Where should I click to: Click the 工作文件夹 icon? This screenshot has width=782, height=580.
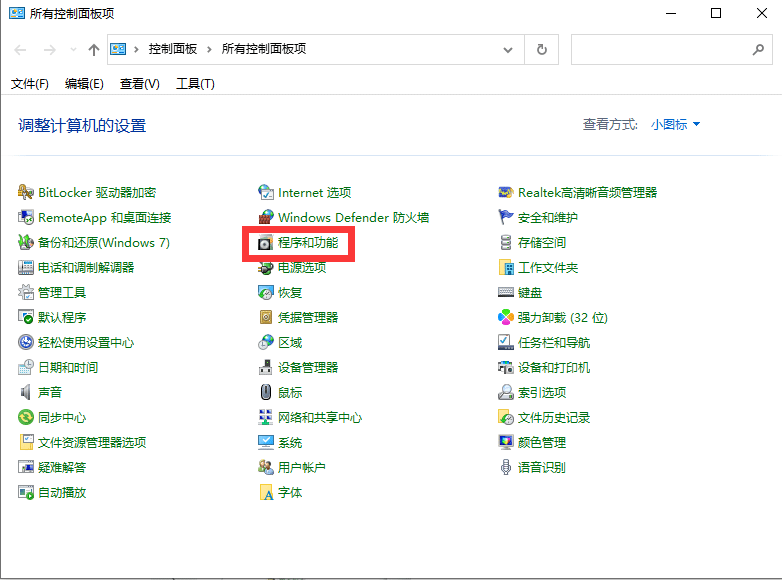coord(506,267)
